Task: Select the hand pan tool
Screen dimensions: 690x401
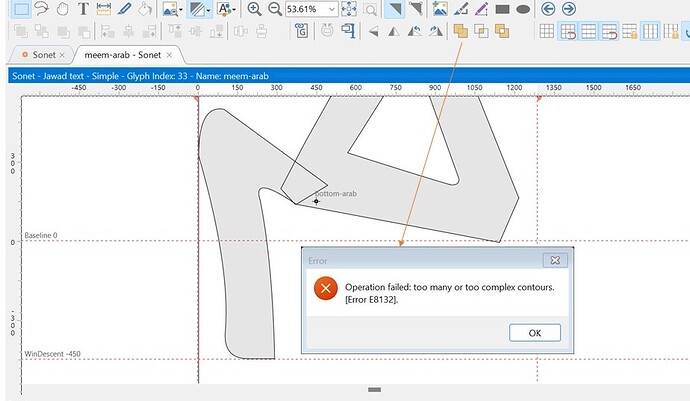Action: pyautogui.click(x=62, y=9)
